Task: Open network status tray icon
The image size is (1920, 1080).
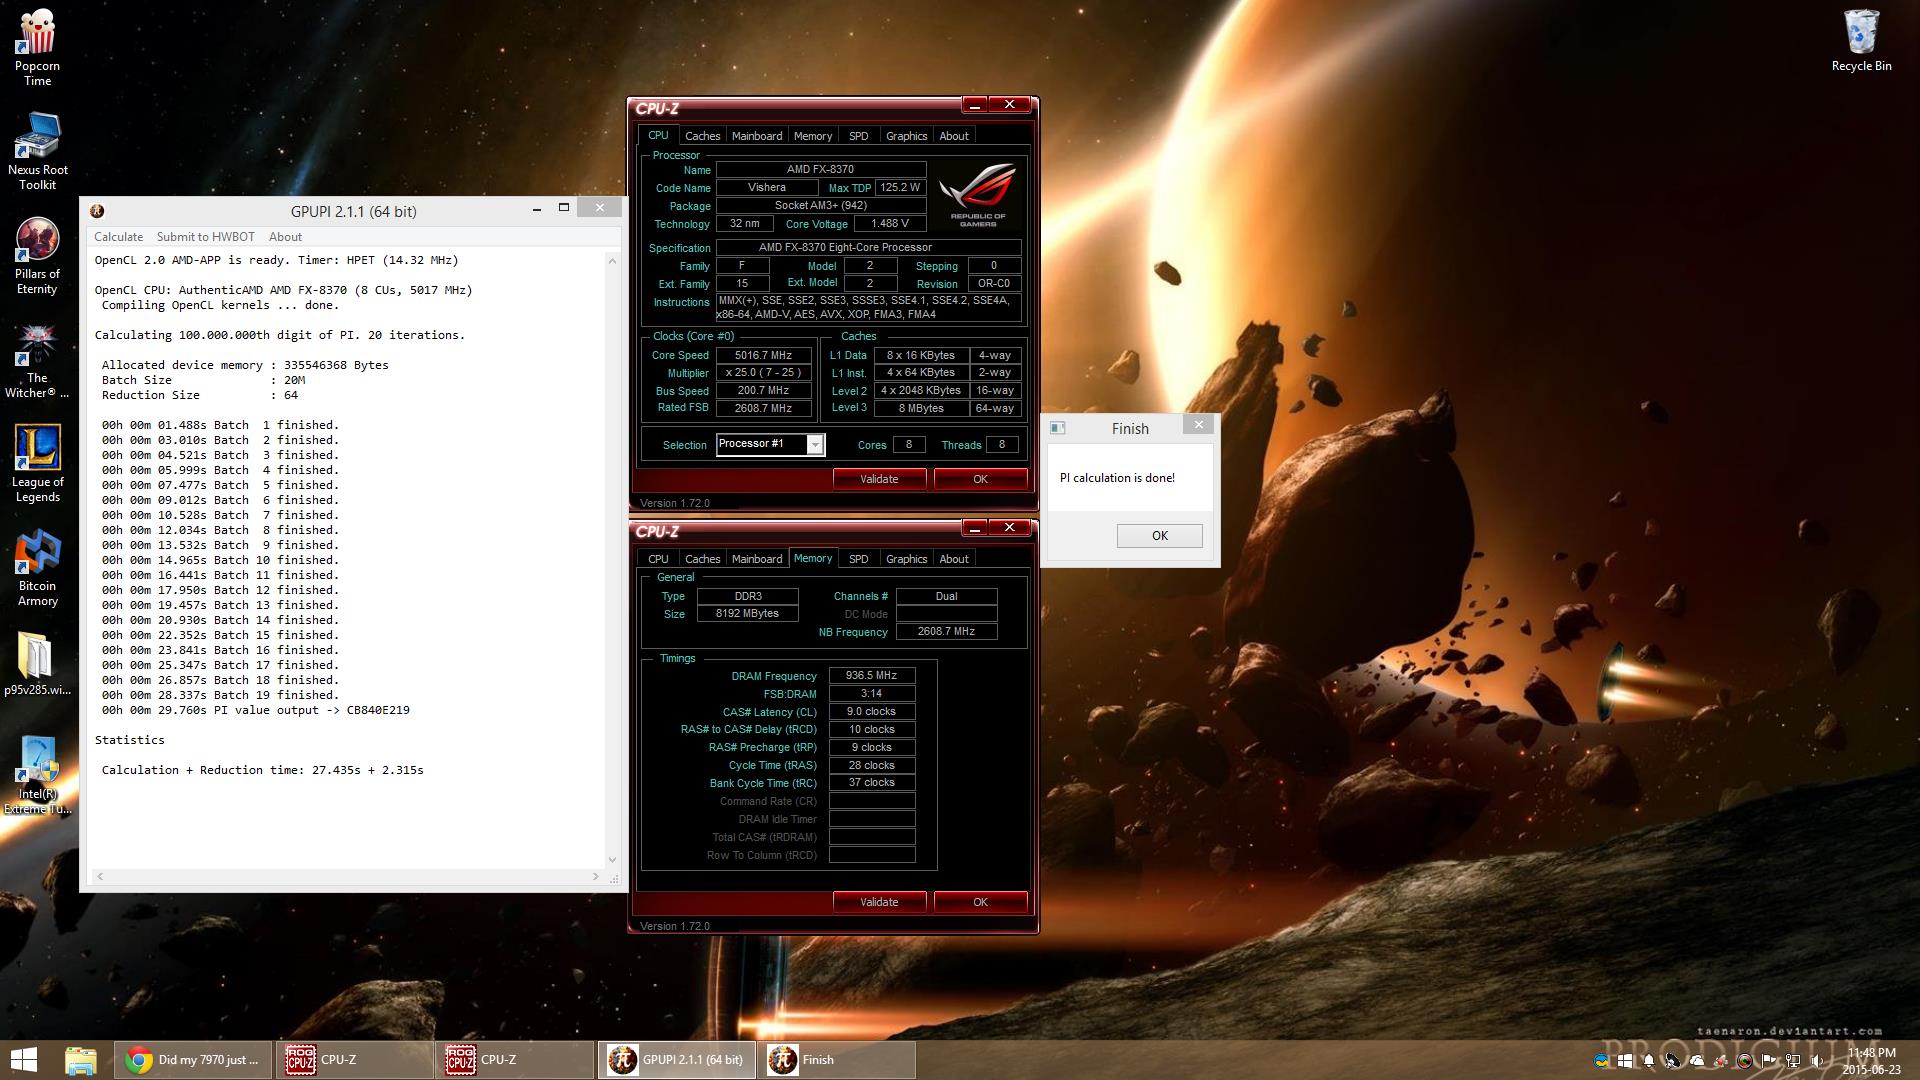Action: 1793,1061
